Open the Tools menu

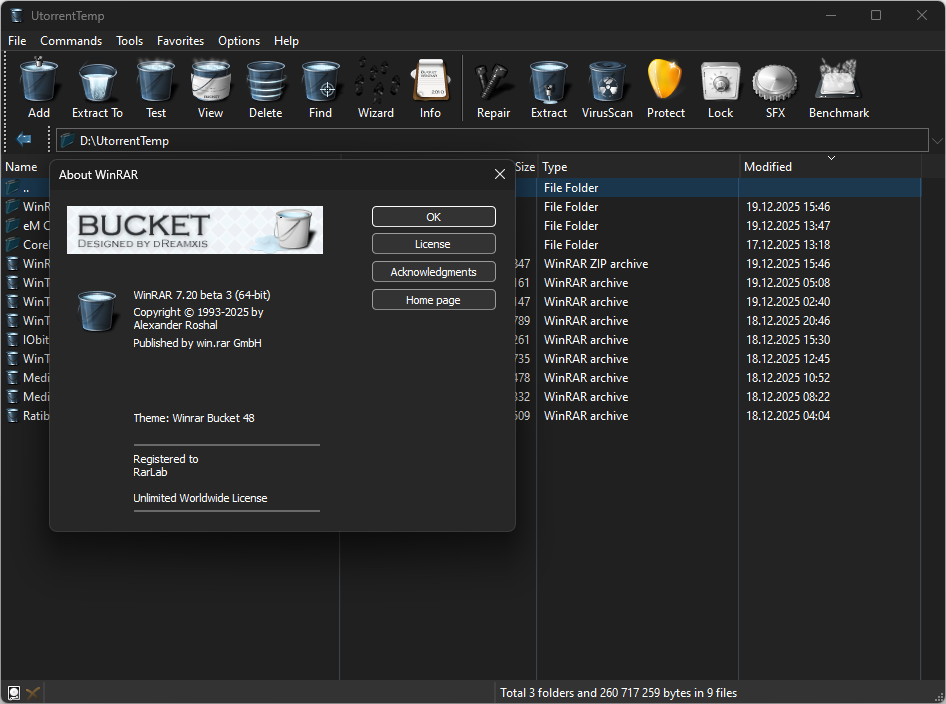(130, 41)
